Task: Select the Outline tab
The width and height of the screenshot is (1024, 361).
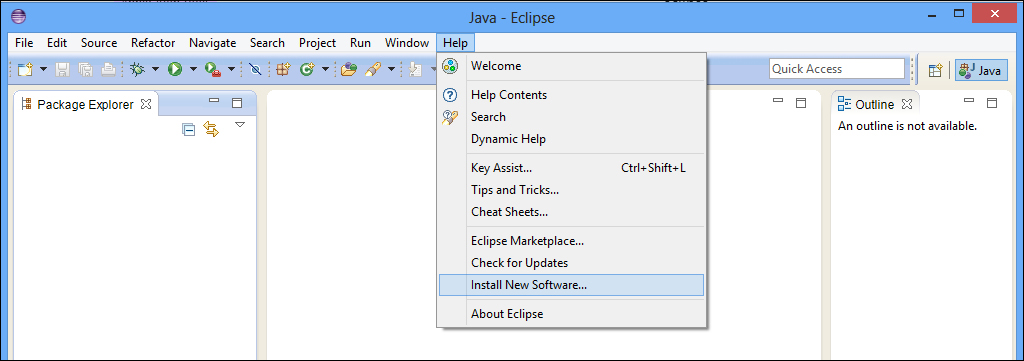Action: coord(874,104)
